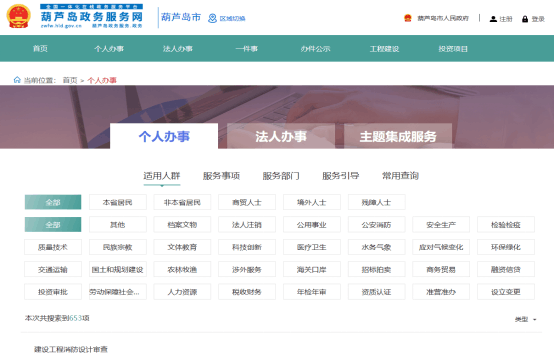Open 个人办事 in the green navigation bar
Image resolution: width=554 pixels, height=364 pixels.
[109, 49]
